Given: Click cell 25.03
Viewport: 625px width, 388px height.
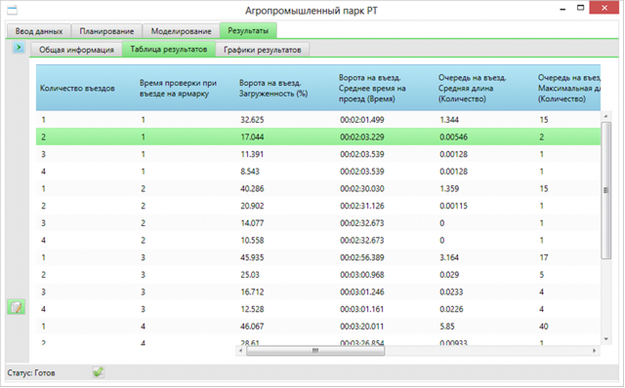Looking at the screenshot, I should coord(250,275).
